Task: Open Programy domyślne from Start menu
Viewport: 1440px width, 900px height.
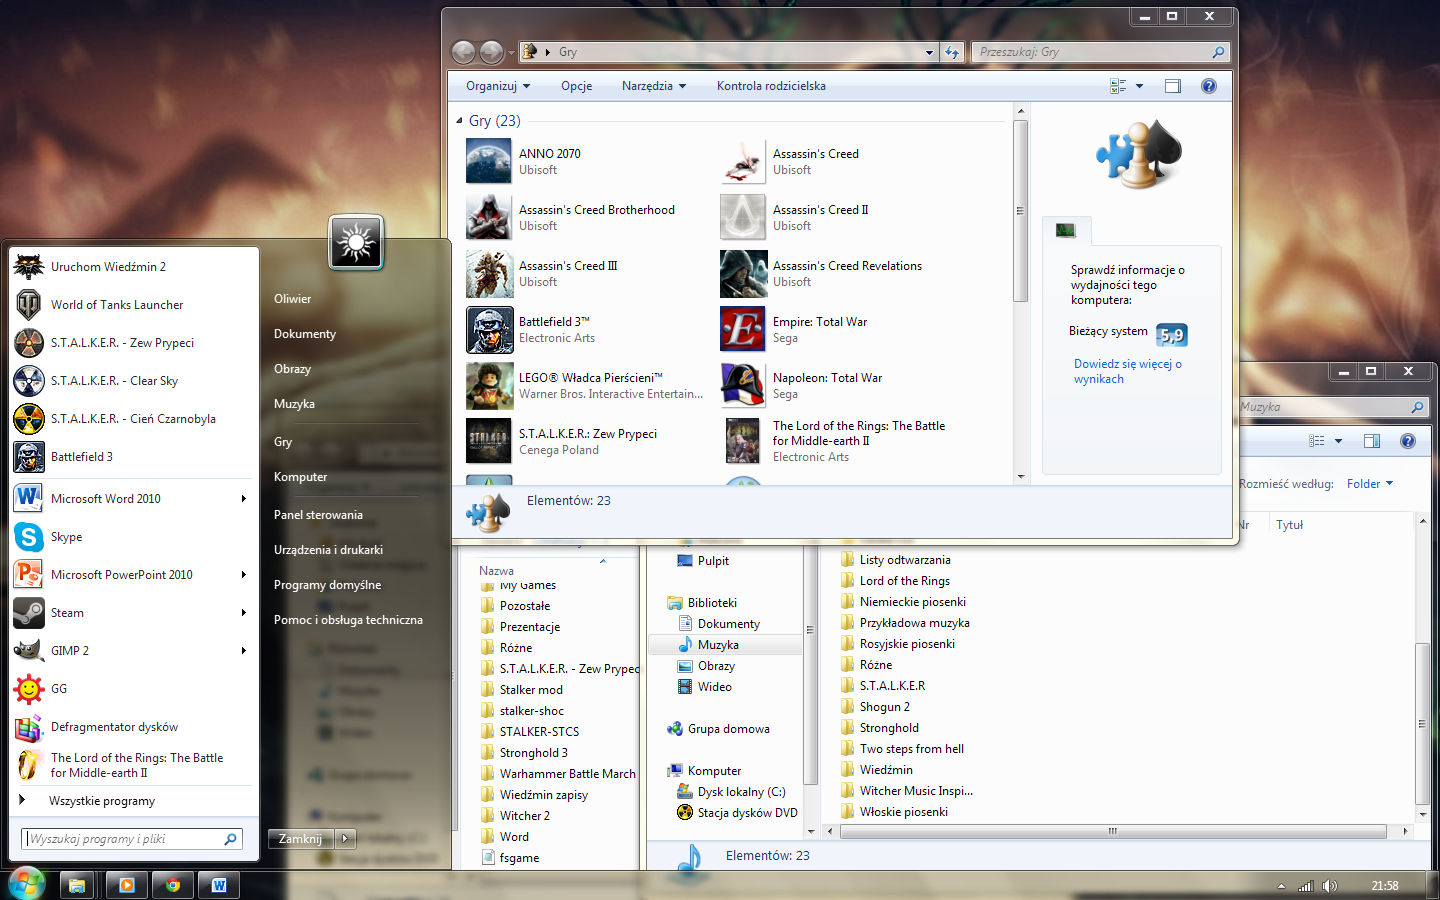Action: point(327,585)
